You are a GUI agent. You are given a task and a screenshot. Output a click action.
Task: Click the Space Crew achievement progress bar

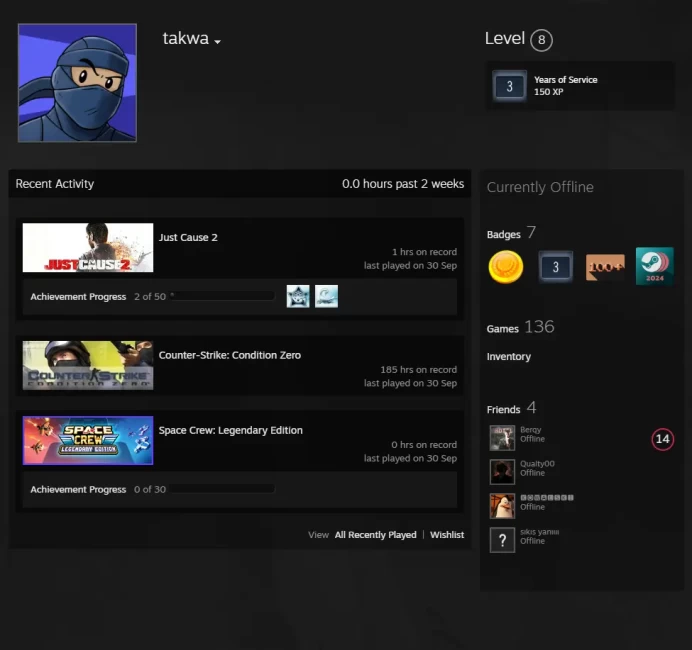pos(222,489)
